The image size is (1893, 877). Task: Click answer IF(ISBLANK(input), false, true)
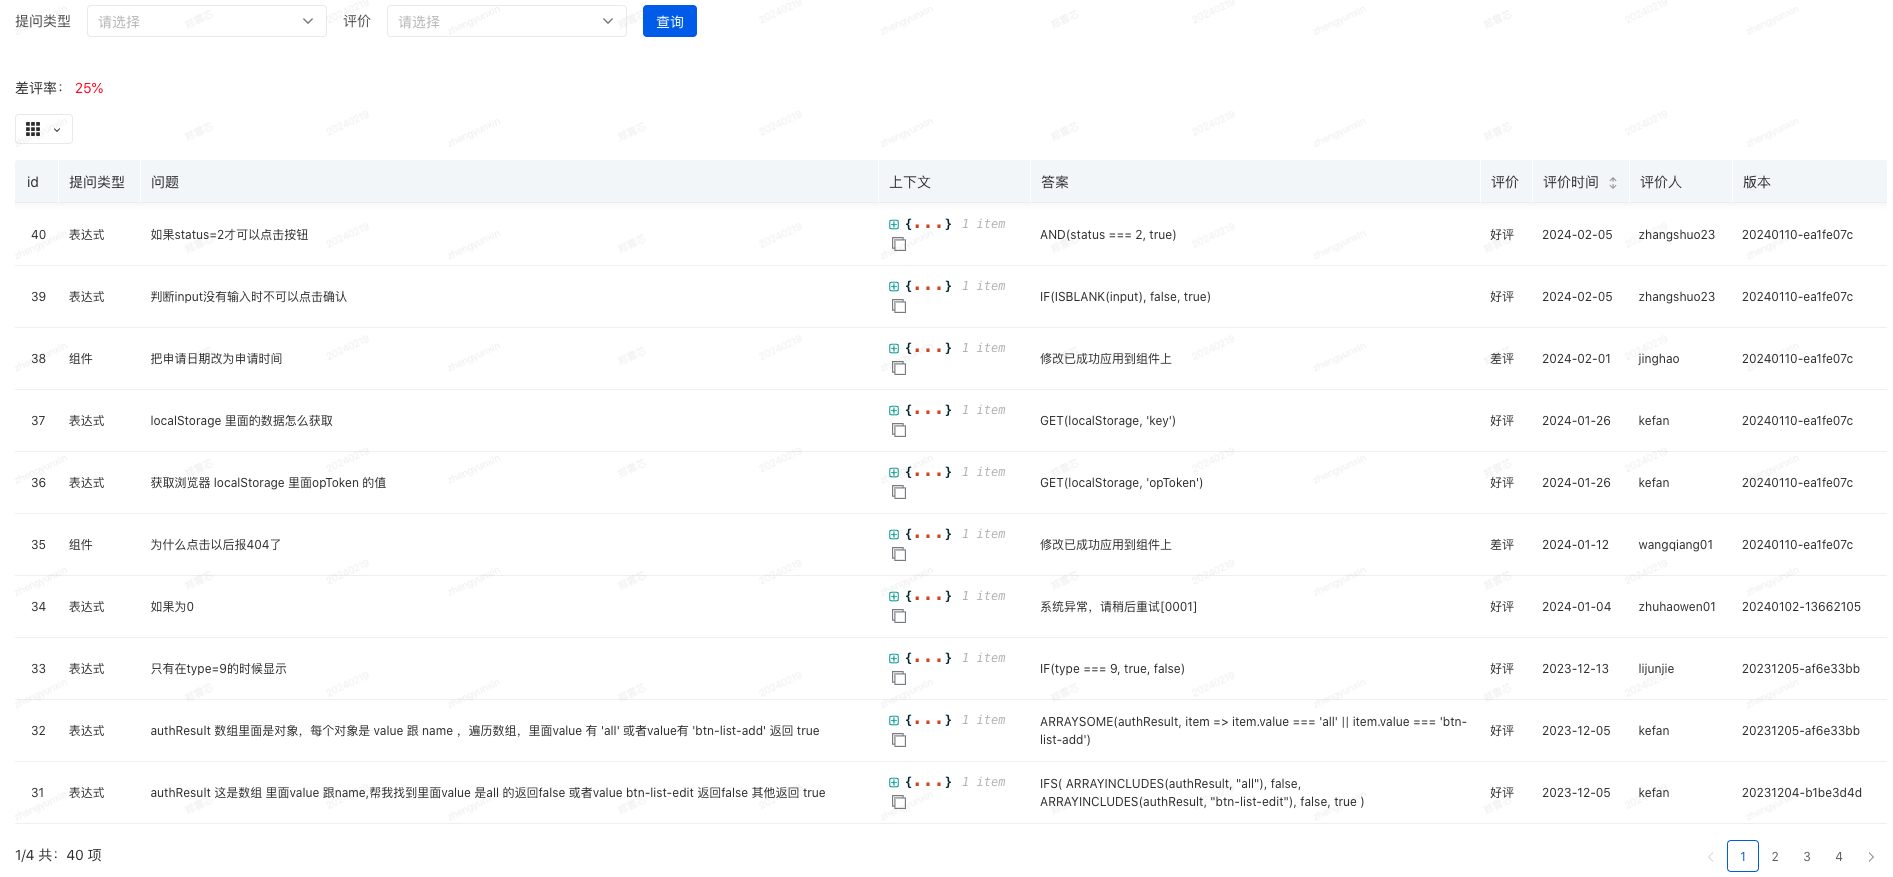[1125, 297]
